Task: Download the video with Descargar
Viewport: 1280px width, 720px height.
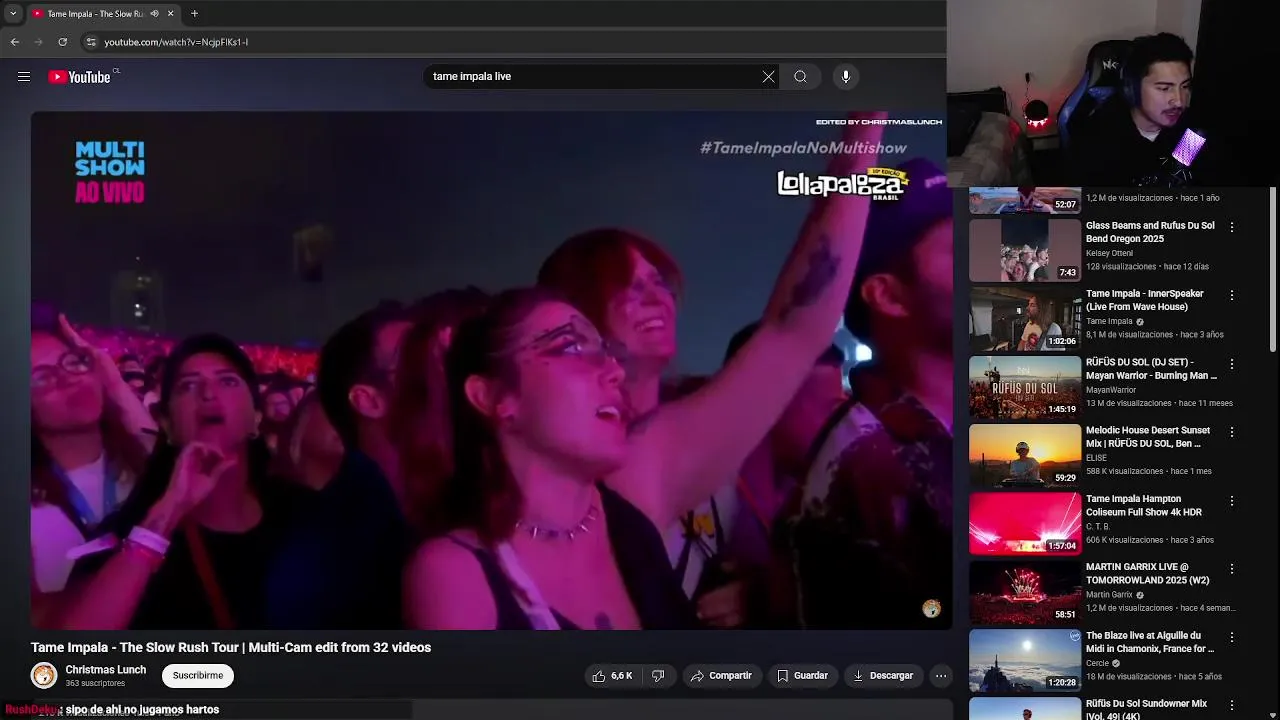Action: (883, 676)
